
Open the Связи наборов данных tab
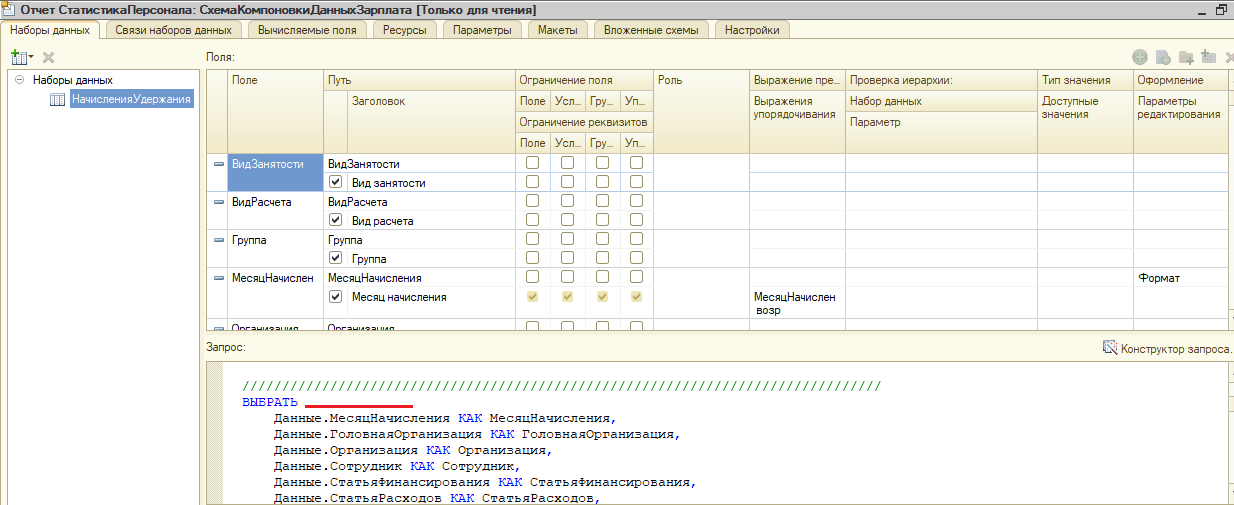point(173,30)
